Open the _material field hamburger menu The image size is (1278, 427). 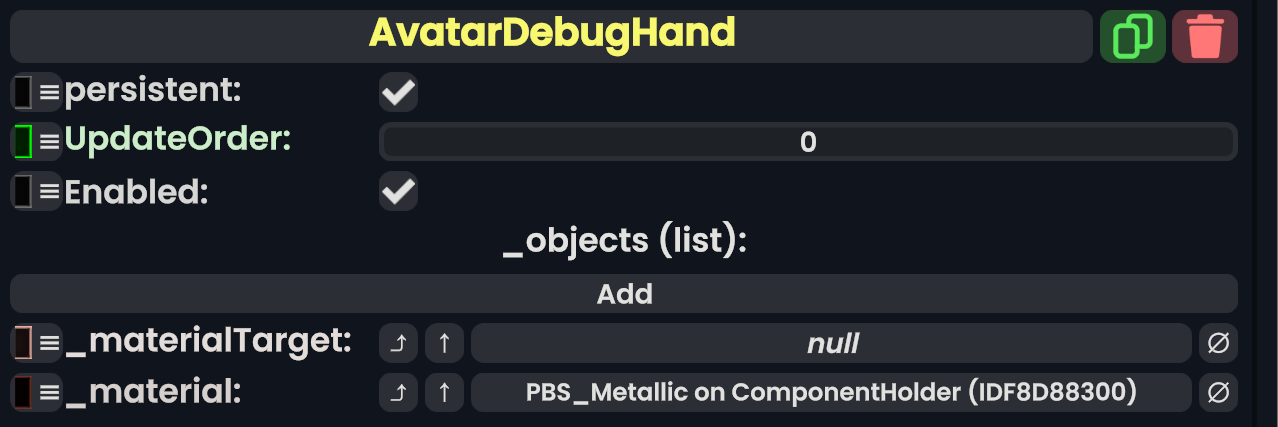coord(49,393)
